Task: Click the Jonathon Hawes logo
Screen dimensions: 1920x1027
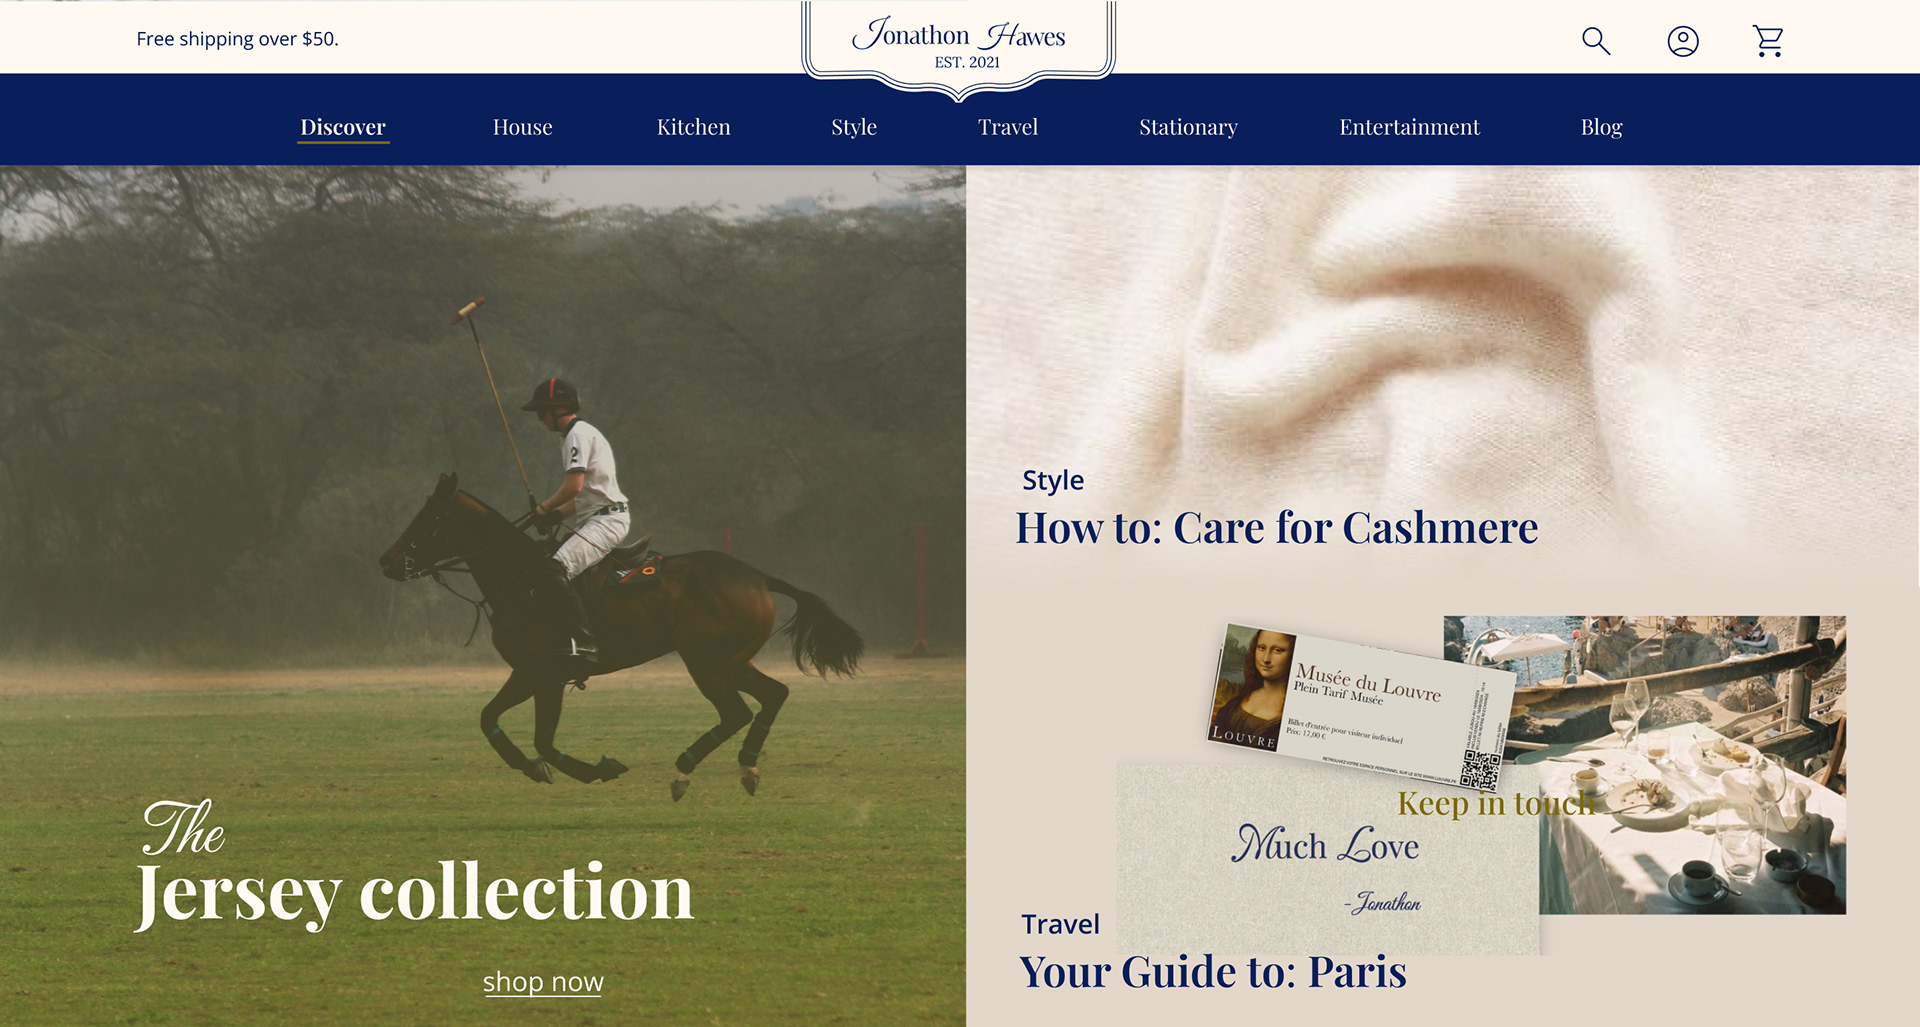Action: pos(958,45)
